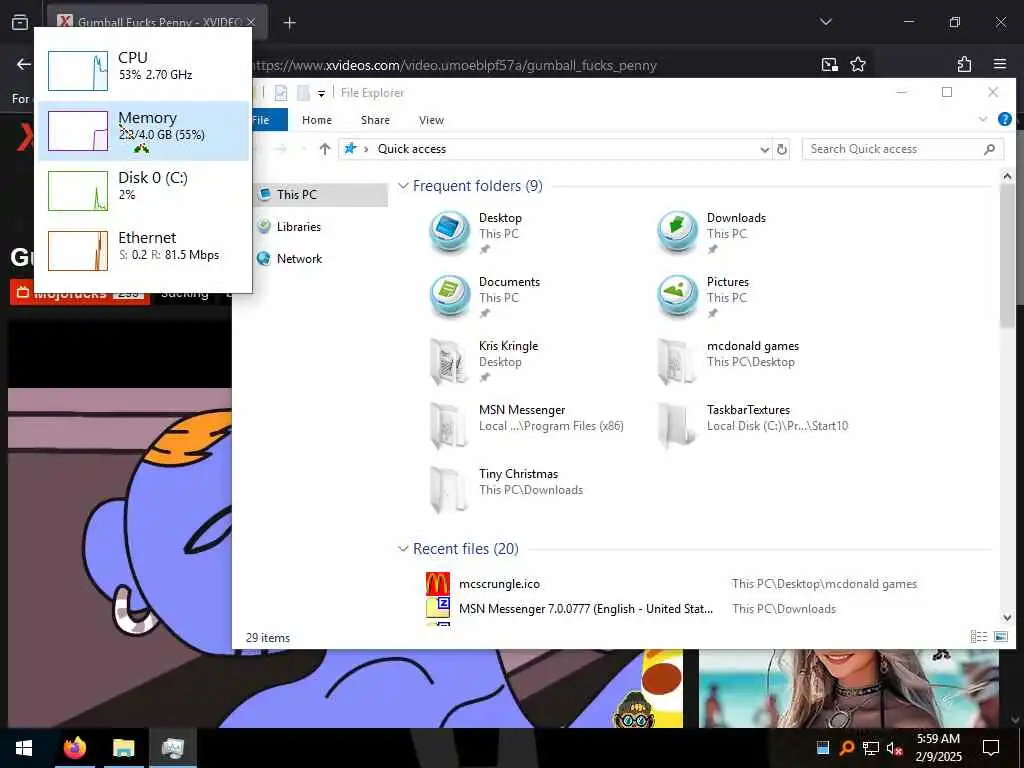This screenshot has width=1024, height=768.
Task: Collapse the Recent files group
Action: point(404,549)
